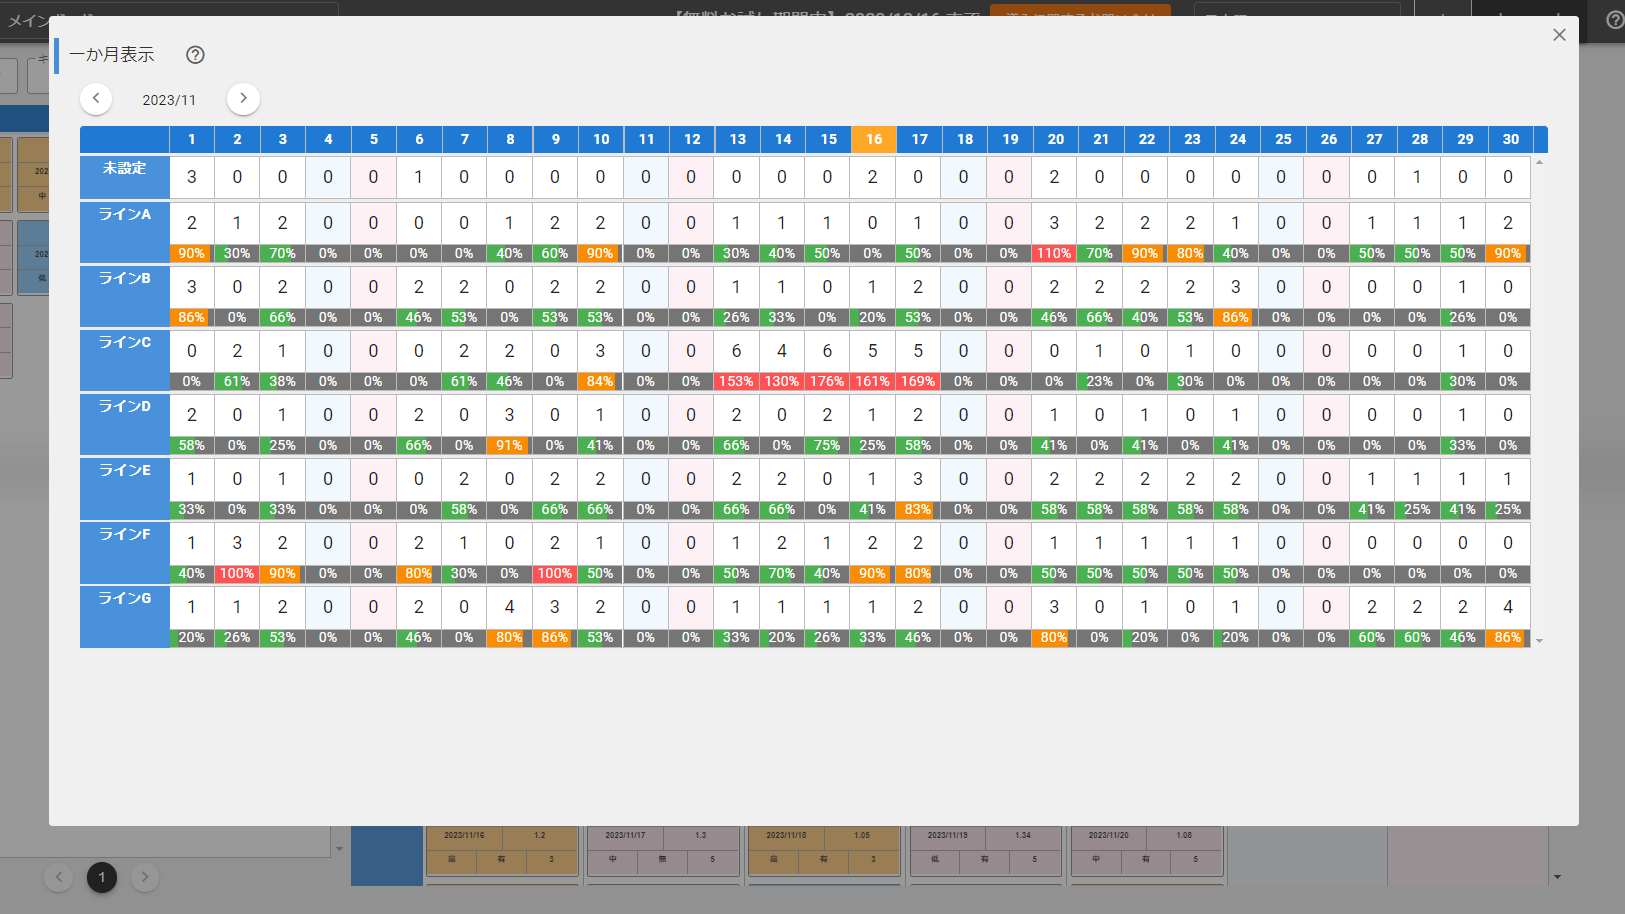Click the red 153% load bar in ラインC
1625x914 pixels.
[x=736, y=381]
